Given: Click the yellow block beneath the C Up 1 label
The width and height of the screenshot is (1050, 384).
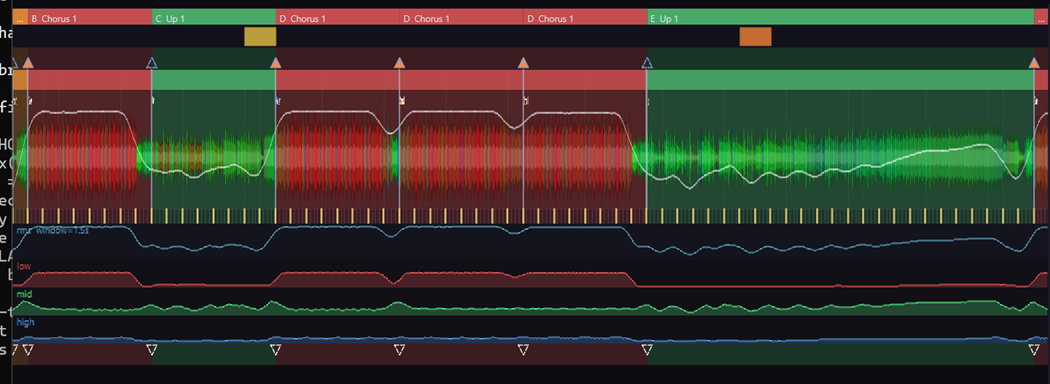Looking at the screenshot, I should click(260, 36).
